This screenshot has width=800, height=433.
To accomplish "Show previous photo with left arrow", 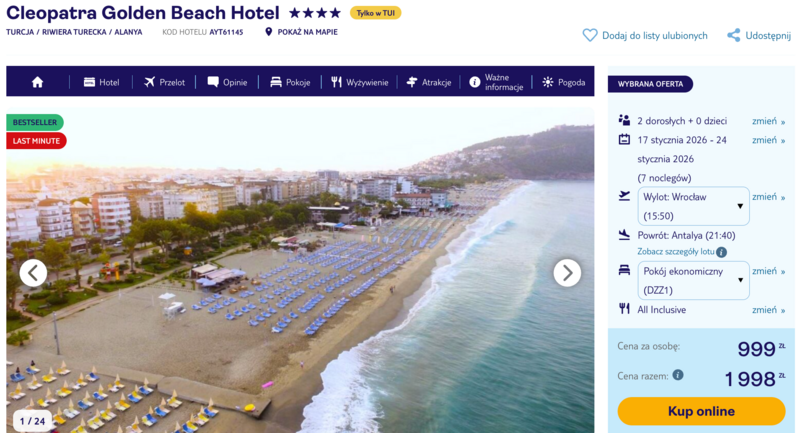I will [33, 272].
